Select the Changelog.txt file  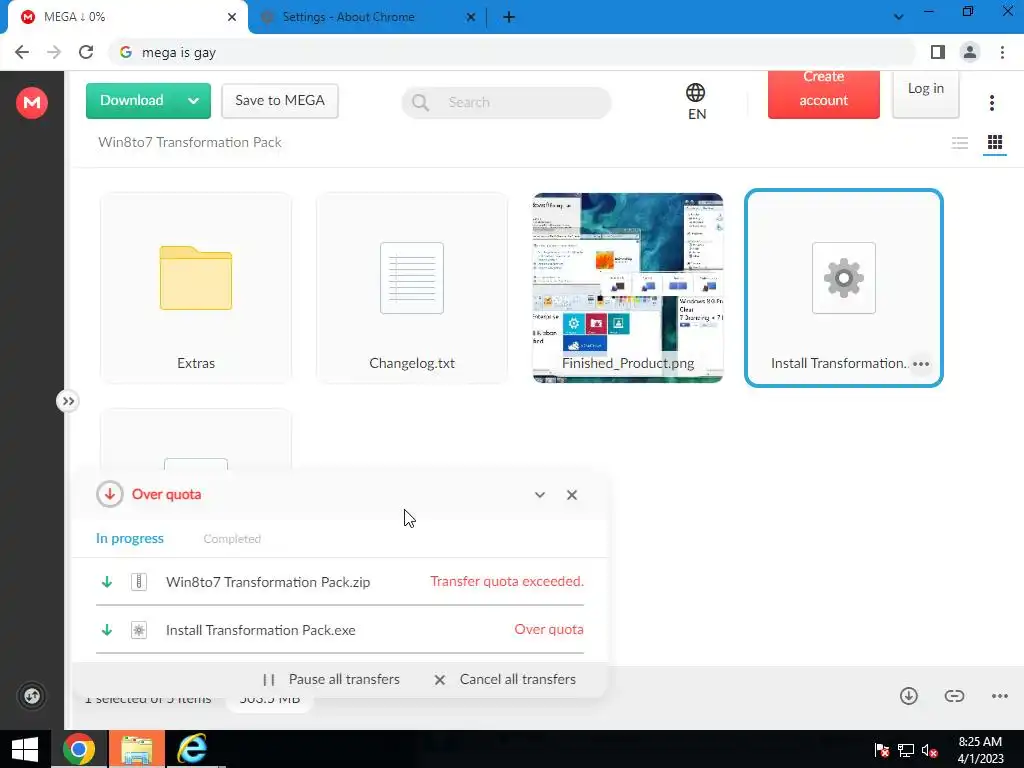tap(412, 287)
